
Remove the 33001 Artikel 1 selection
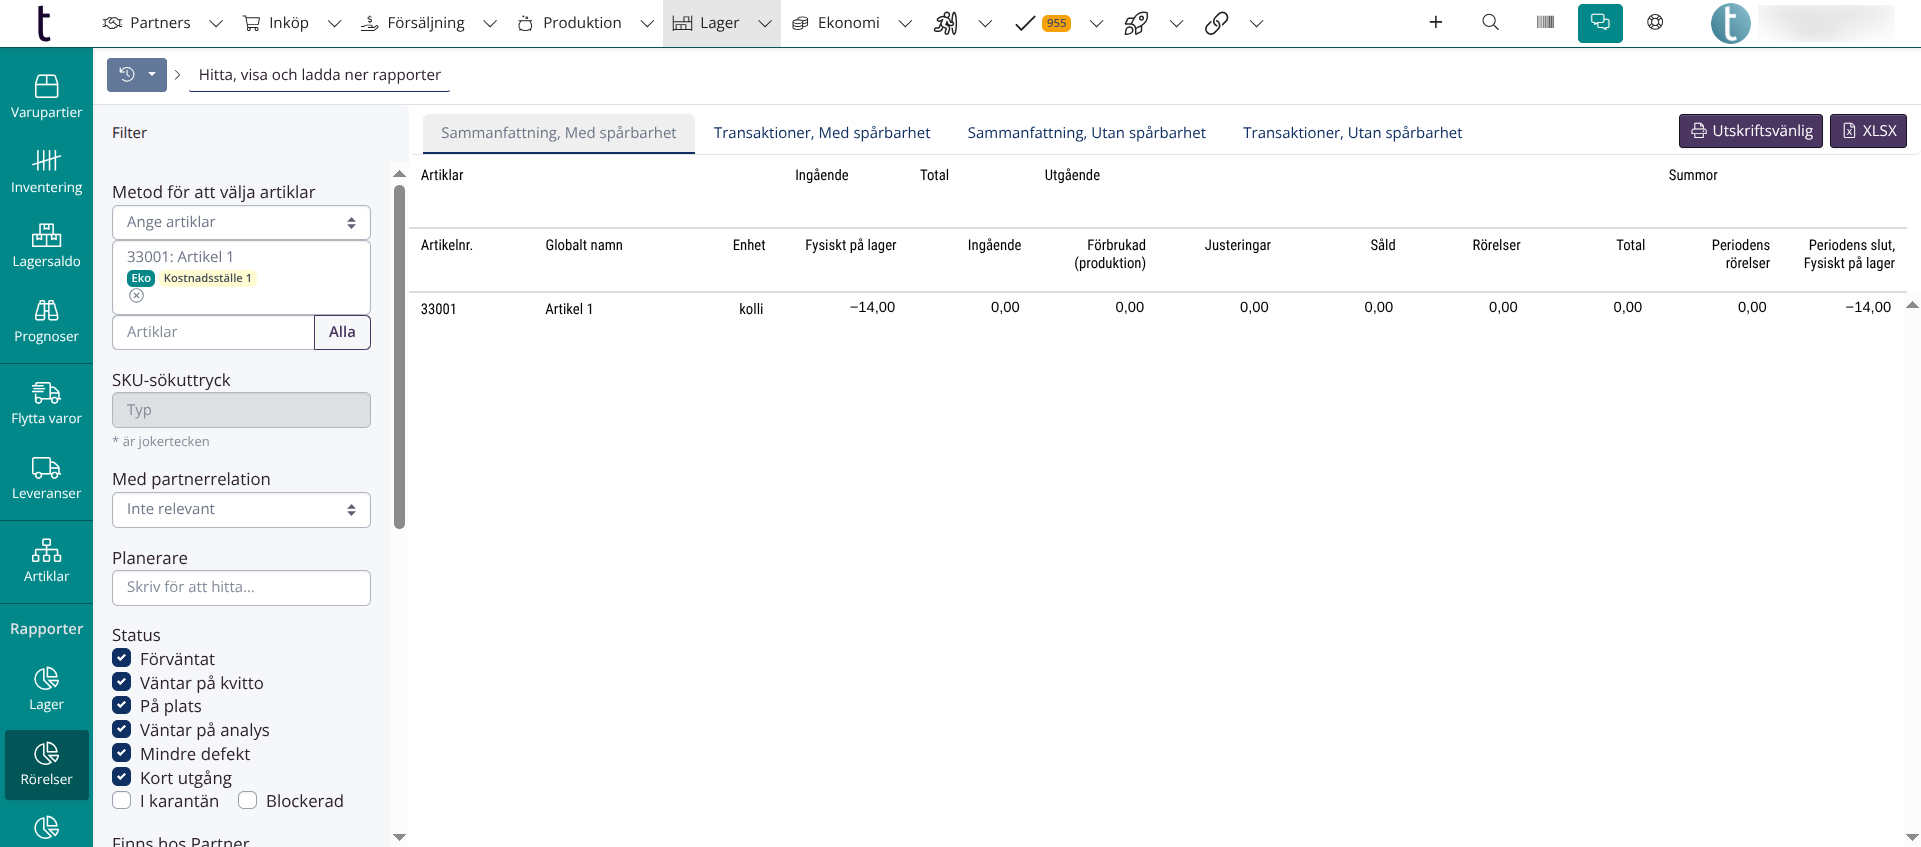point(137,296)
